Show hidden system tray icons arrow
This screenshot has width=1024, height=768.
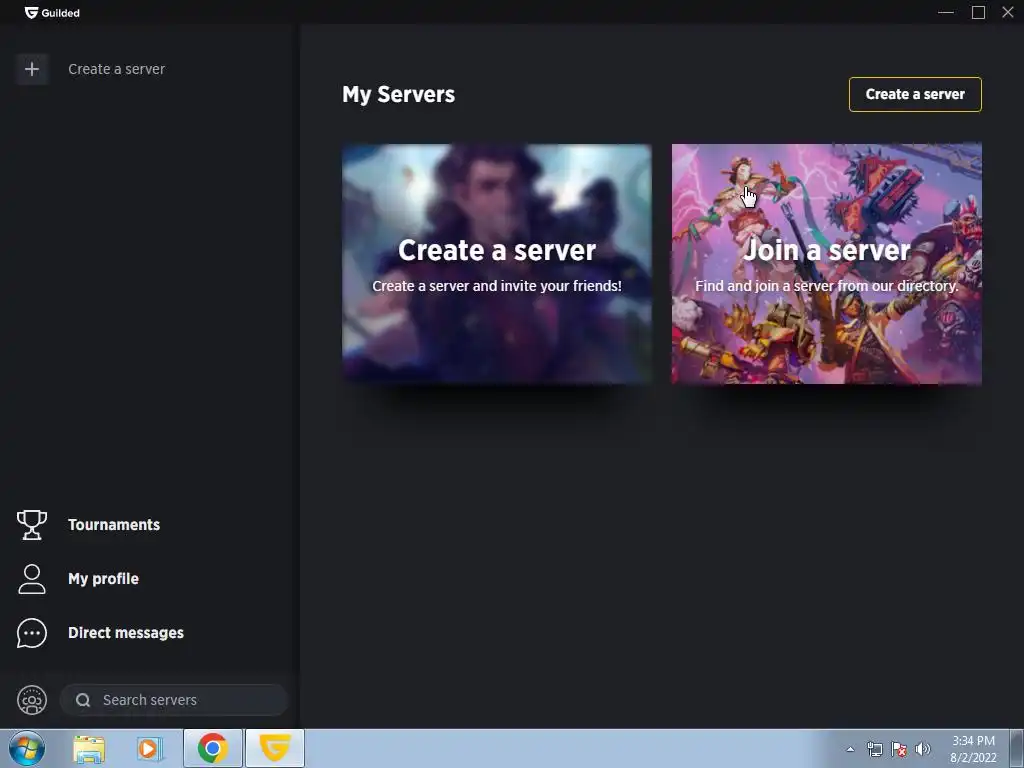click(x=850, y=749)
